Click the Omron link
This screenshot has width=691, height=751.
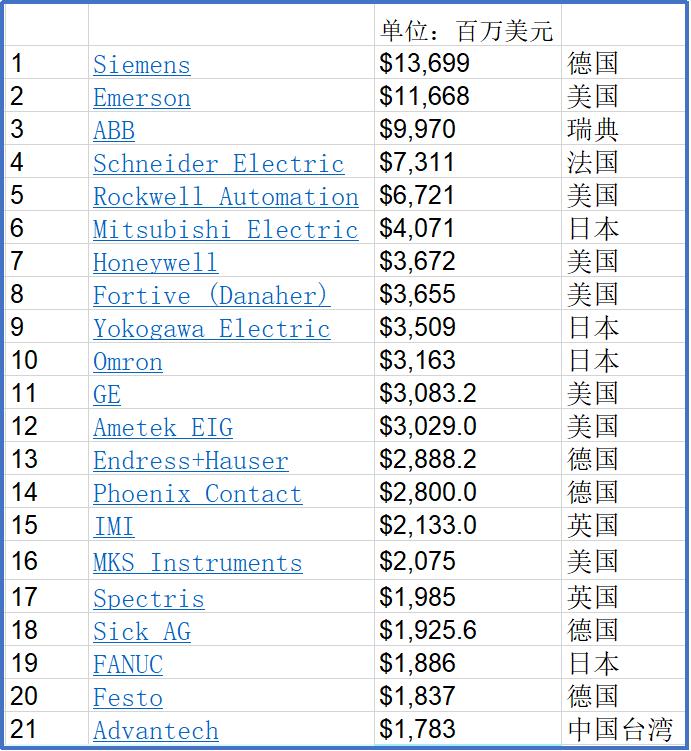click(127, 362)
